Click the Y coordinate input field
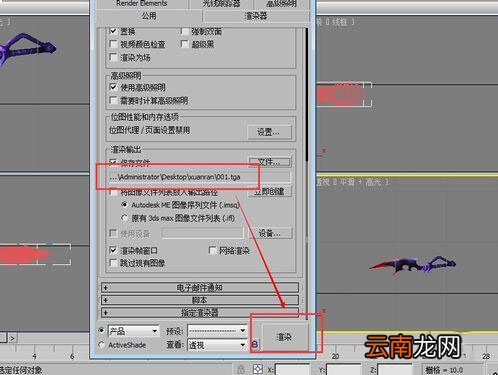This screenshot has height=375, width=498. tap(344, 369)
